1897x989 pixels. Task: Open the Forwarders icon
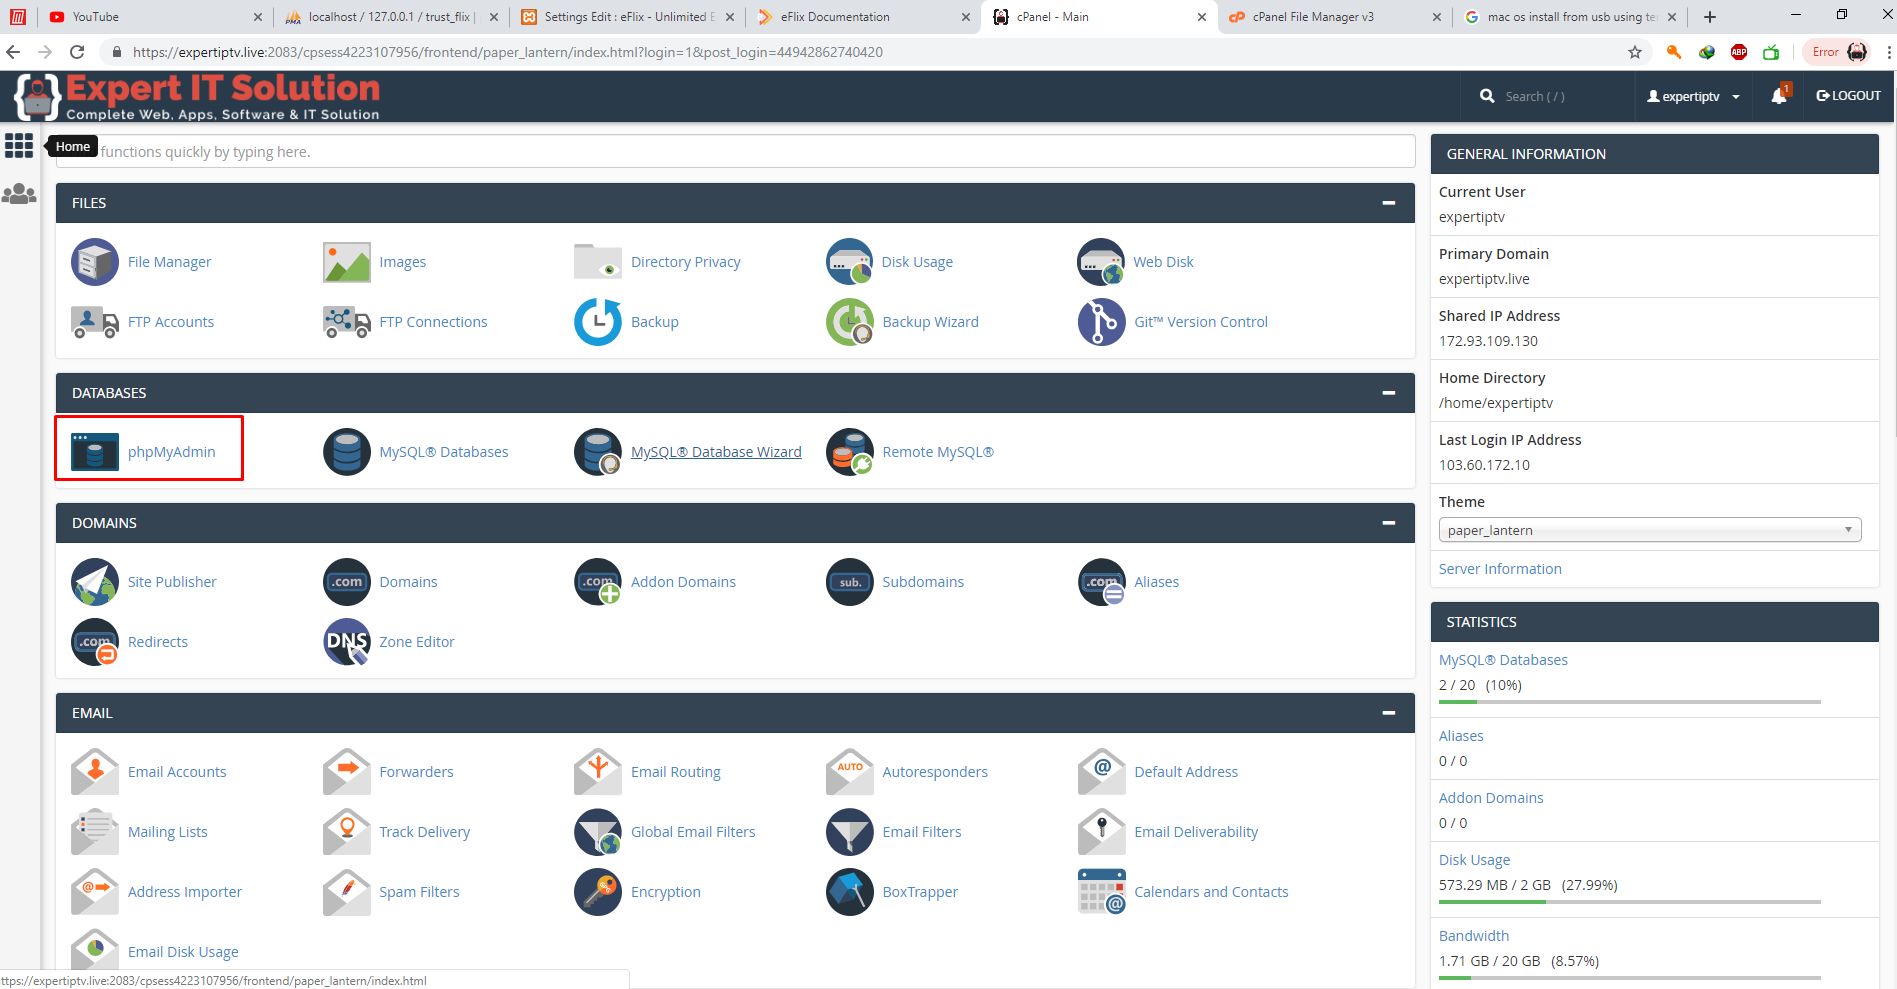click(x=347, y=772)
